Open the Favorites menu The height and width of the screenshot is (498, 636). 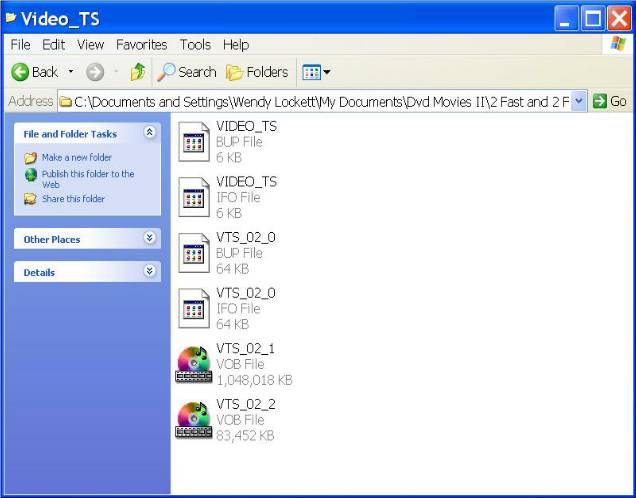pyautogui.click(x=142, y=45)
